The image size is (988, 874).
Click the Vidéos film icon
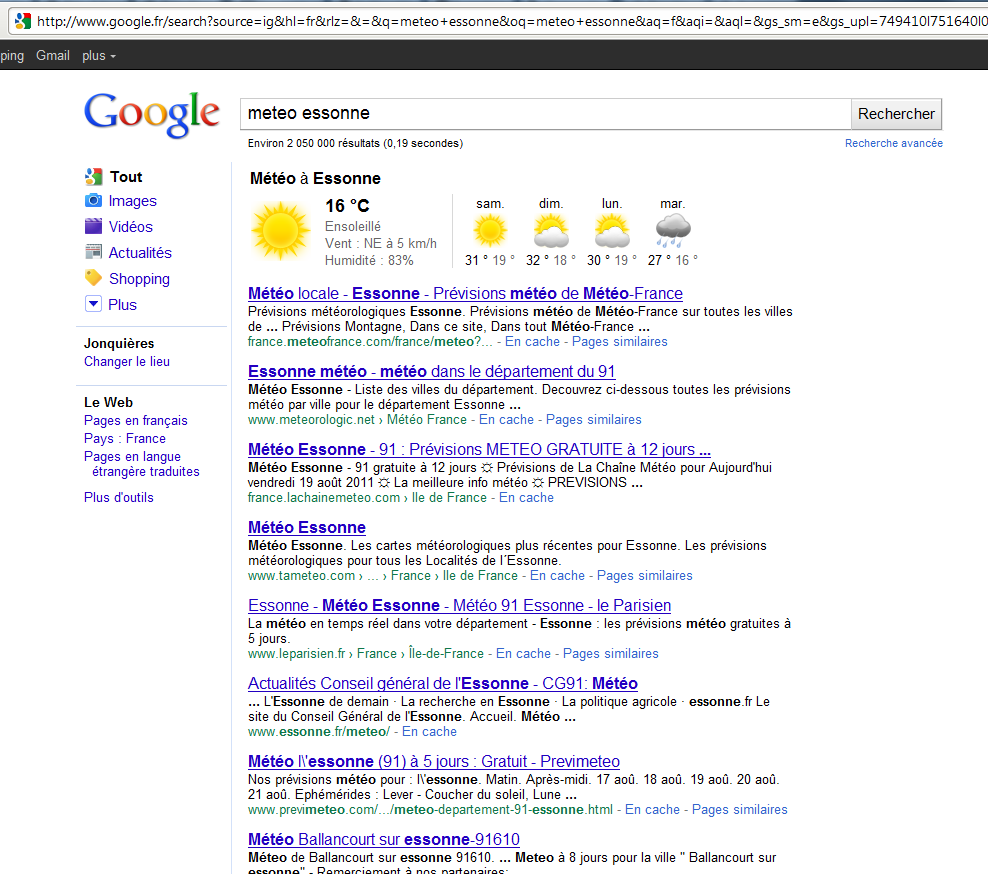93,226
